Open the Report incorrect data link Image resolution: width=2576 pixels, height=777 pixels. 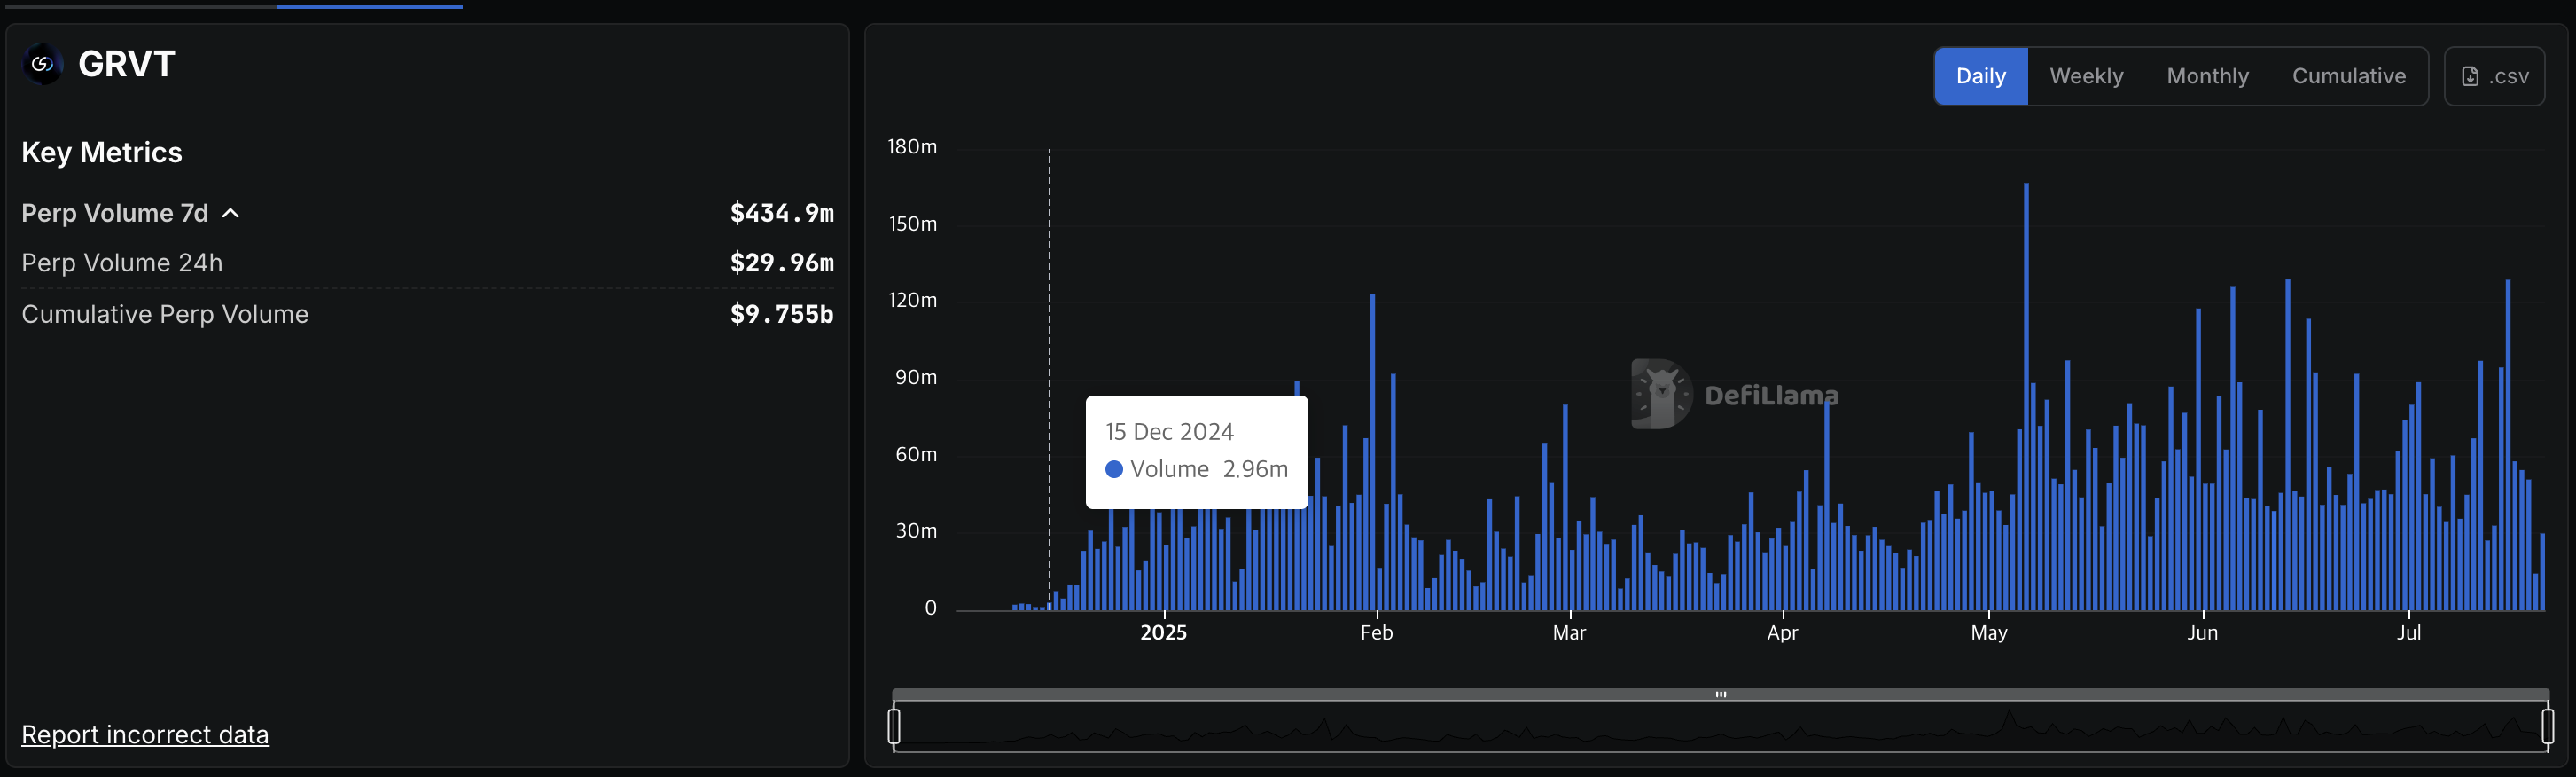pos(145,734)
